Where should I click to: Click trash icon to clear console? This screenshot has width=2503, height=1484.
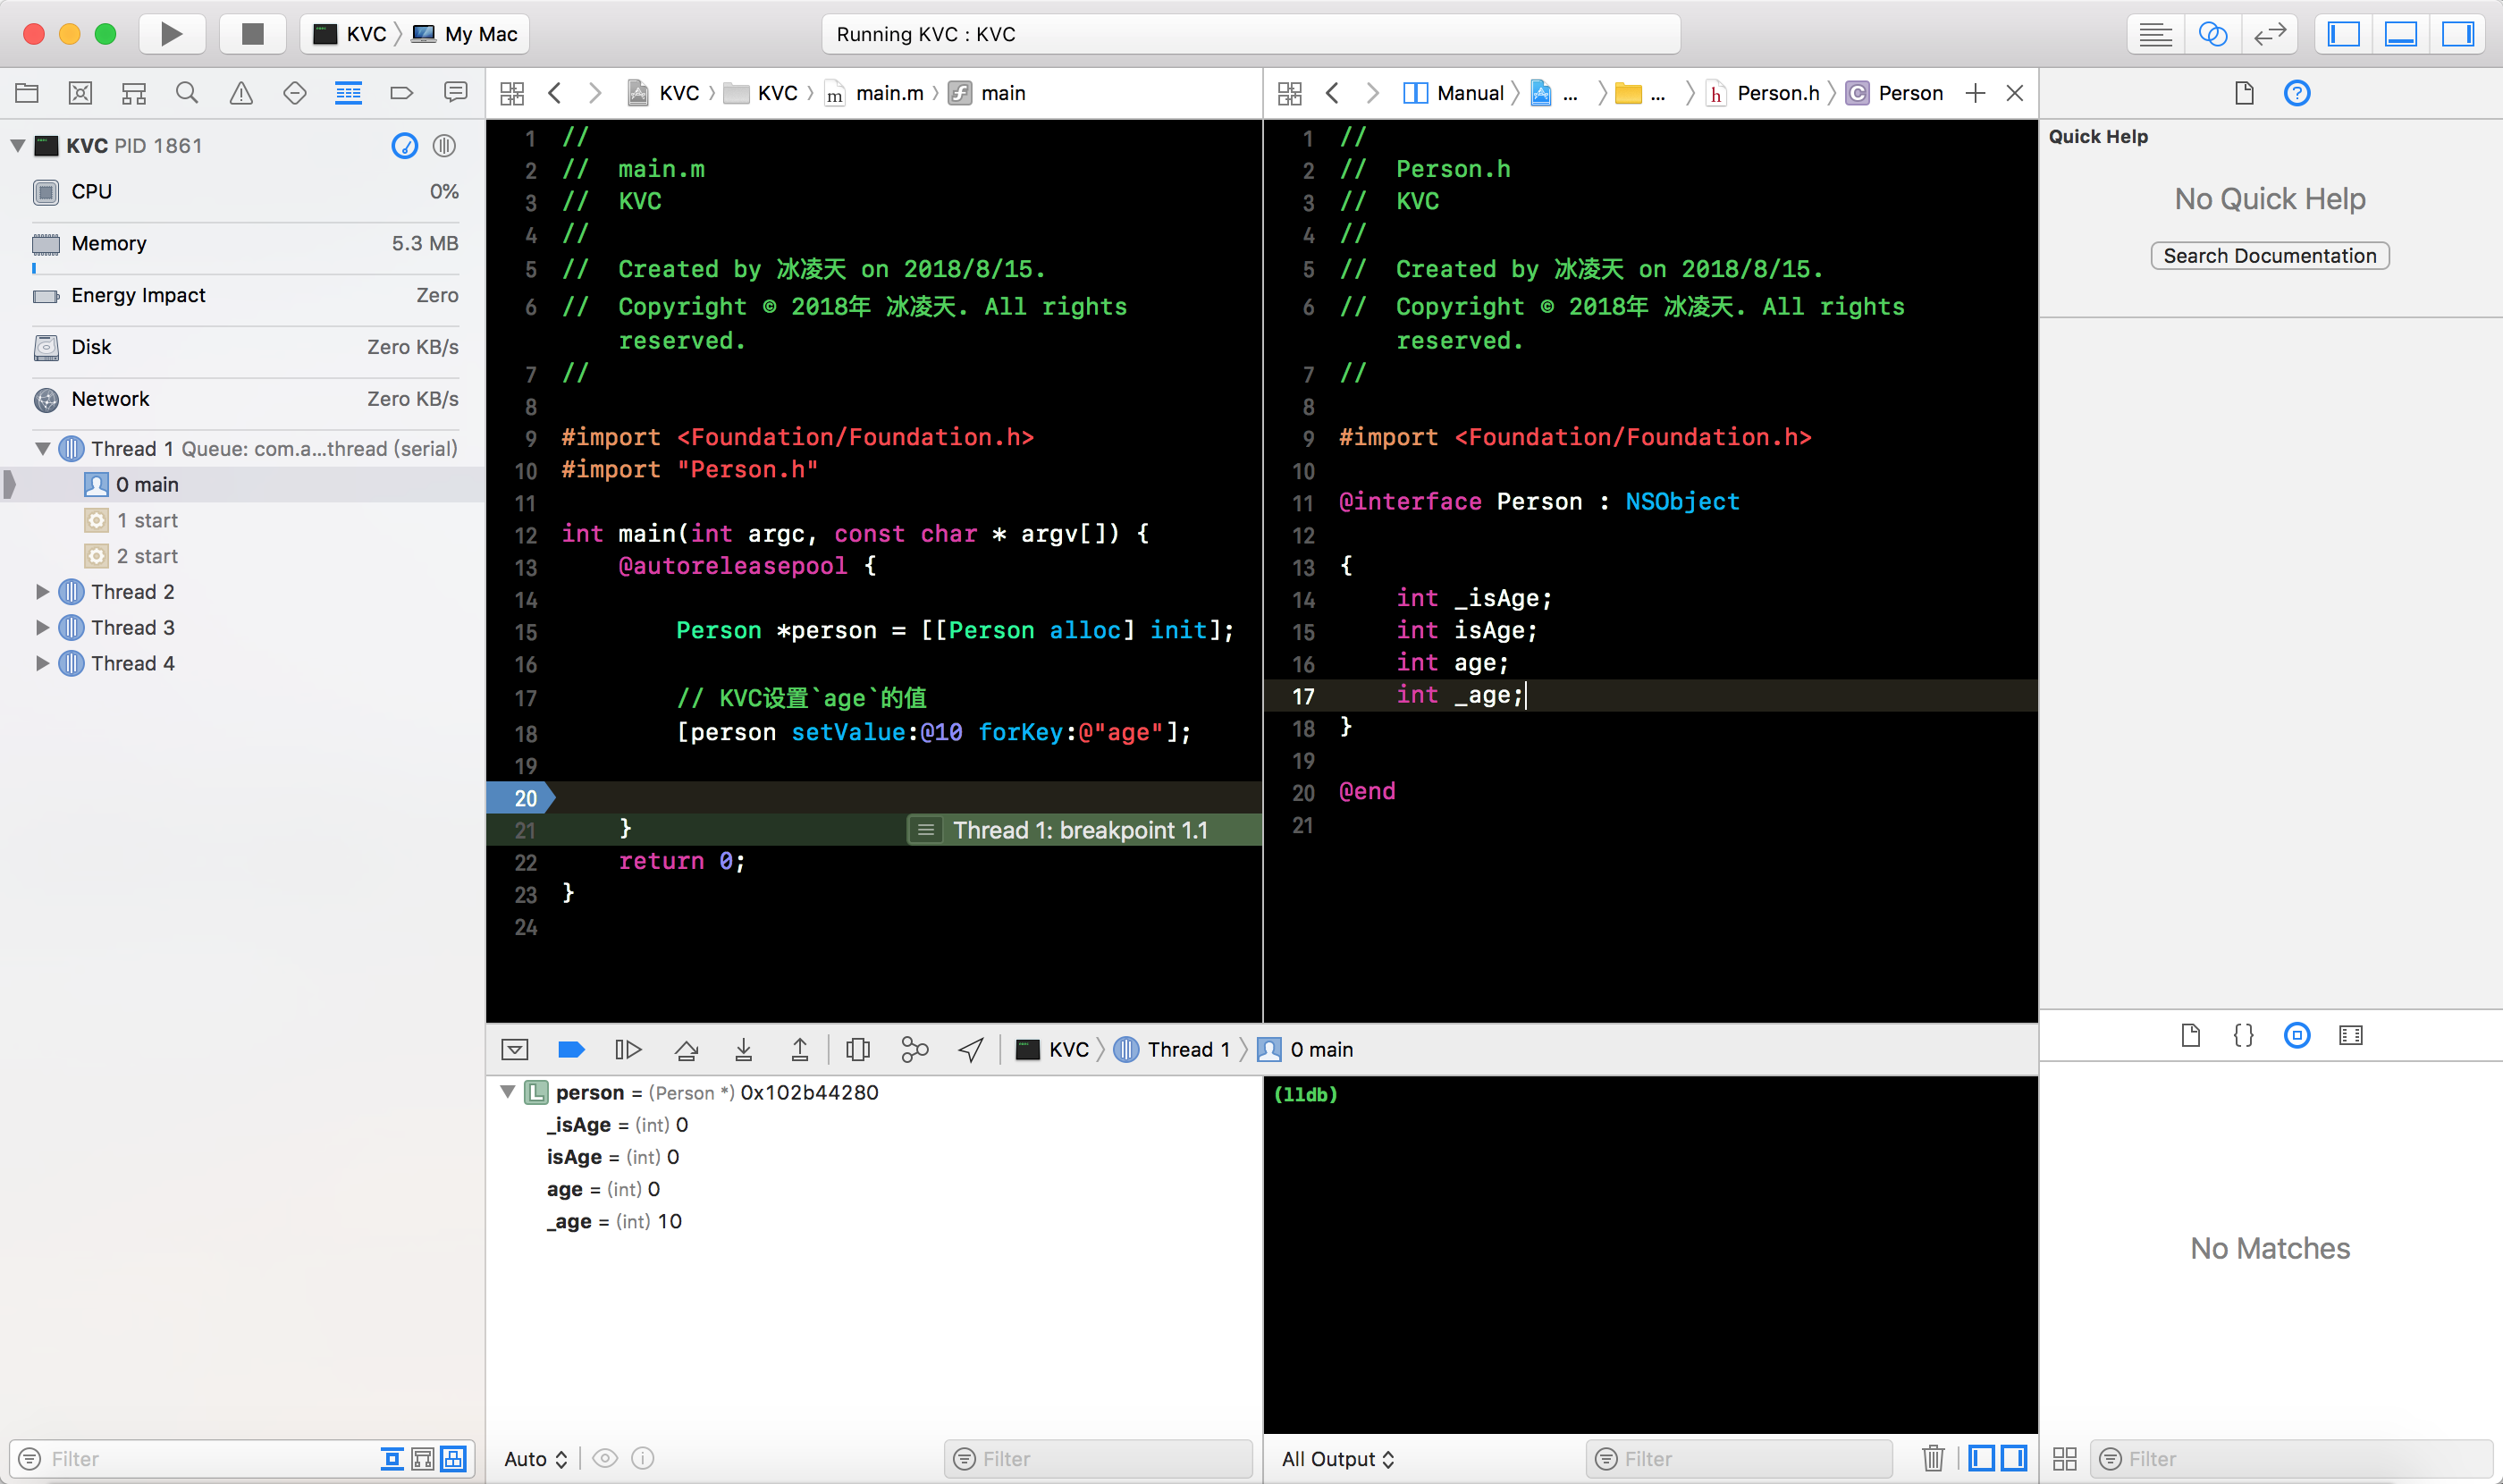pos(1932,1458)
